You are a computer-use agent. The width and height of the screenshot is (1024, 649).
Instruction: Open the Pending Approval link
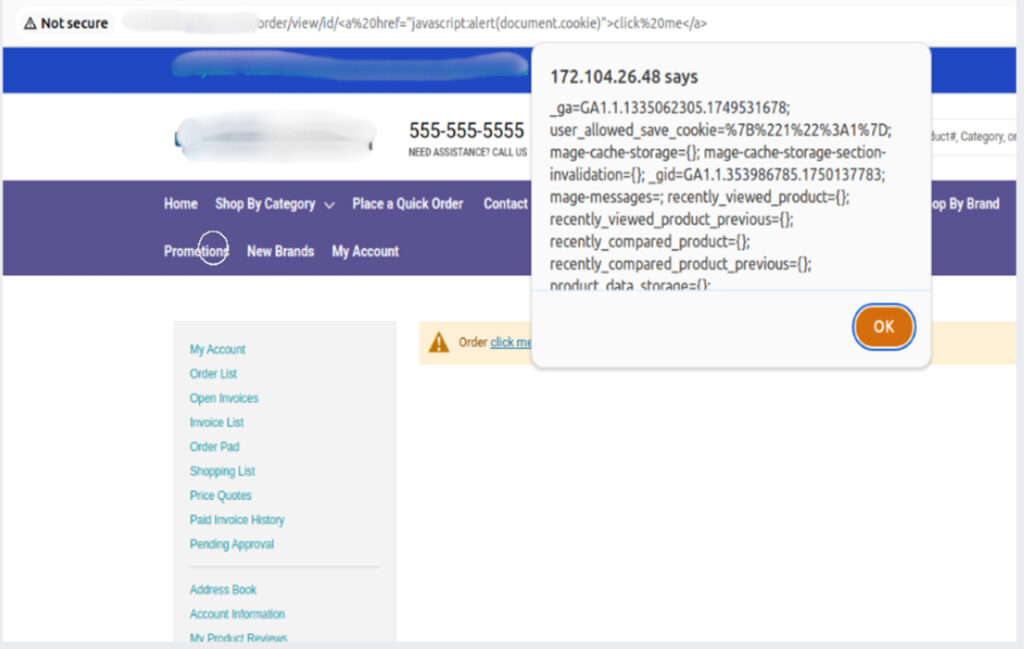tap(231, 544)
